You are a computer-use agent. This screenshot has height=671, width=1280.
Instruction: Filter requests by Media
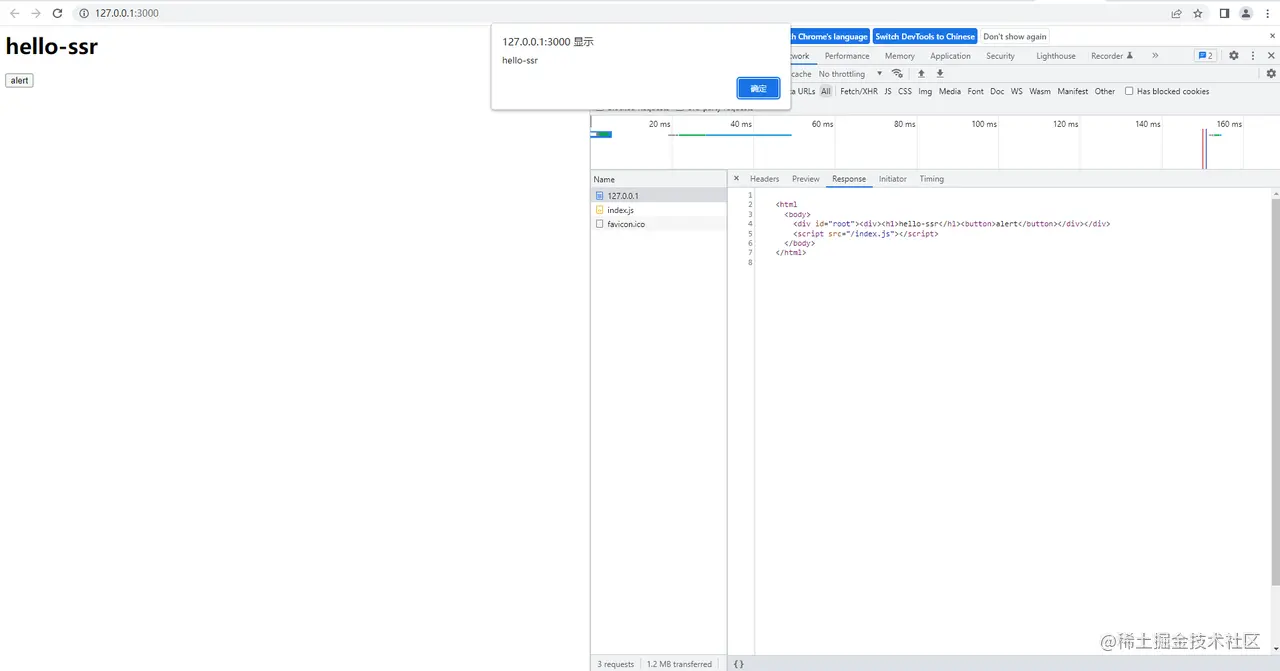tap(950, 91)
